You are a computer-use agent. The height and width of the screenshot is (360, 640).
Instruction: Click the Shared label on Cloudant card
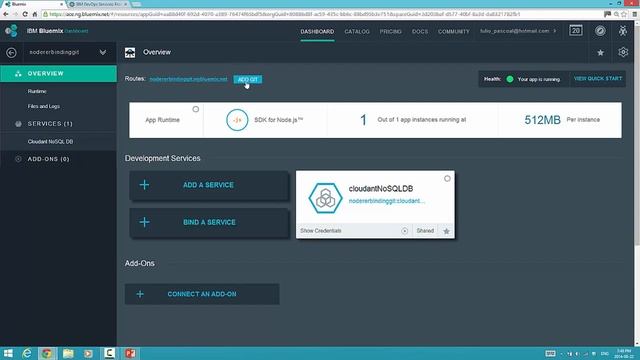pyautogui.click(x=425, y=231)
